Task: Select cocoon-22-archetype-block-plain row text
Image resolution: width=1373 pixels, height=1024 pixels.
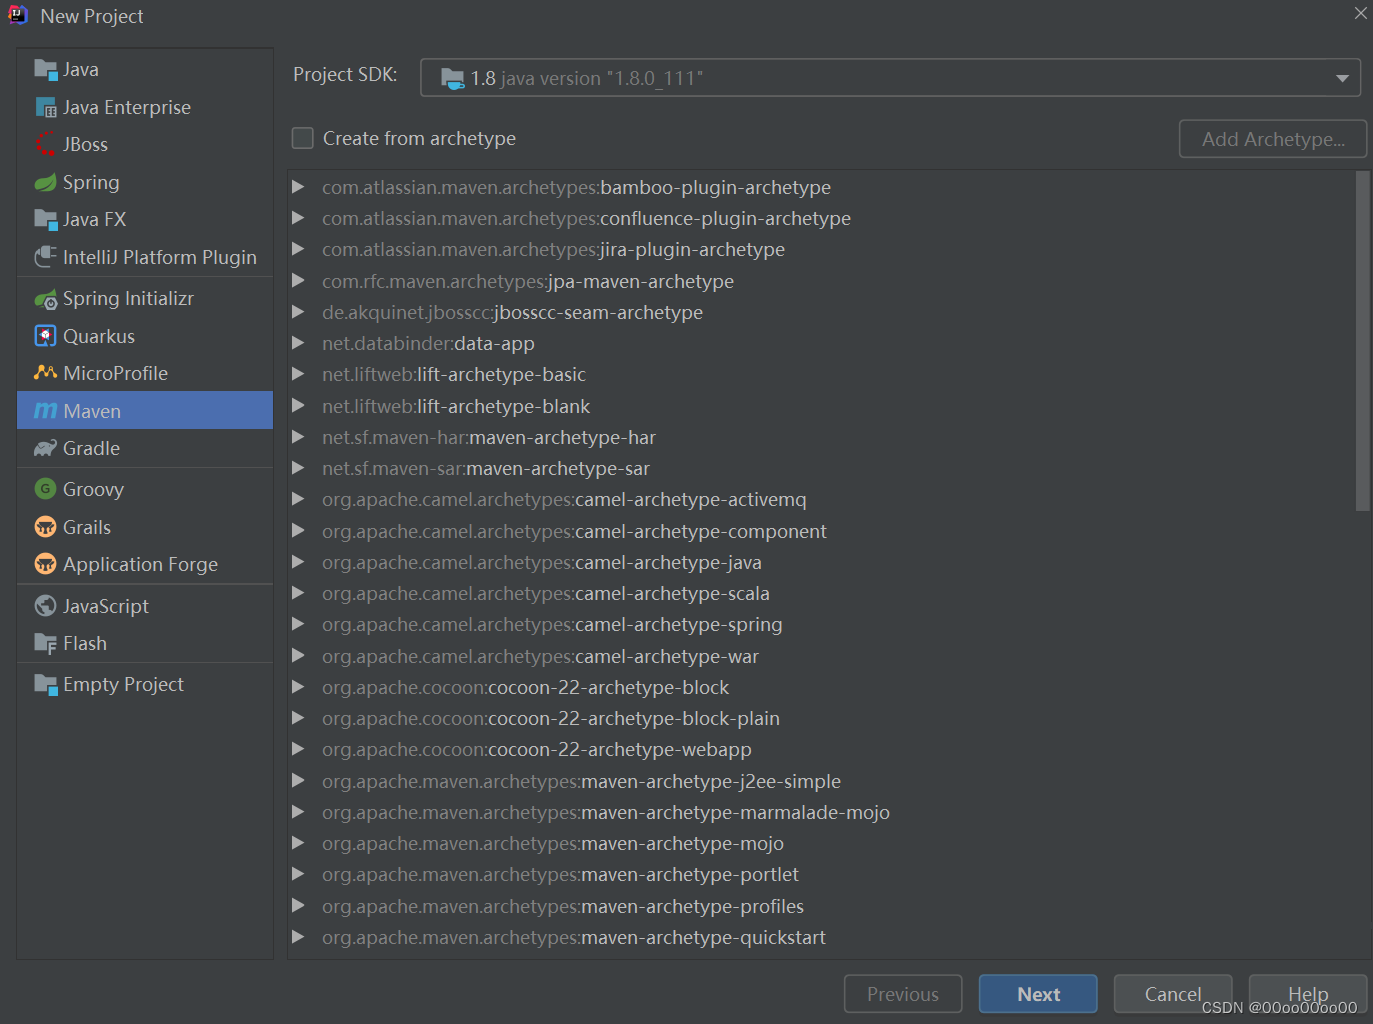Action: [x=551, y=718]
